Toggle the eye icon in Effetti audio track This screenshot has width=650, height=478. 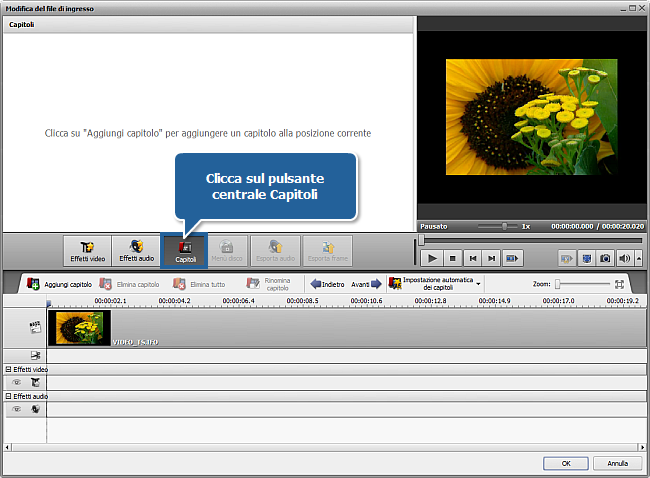click(x=16, y=409)
